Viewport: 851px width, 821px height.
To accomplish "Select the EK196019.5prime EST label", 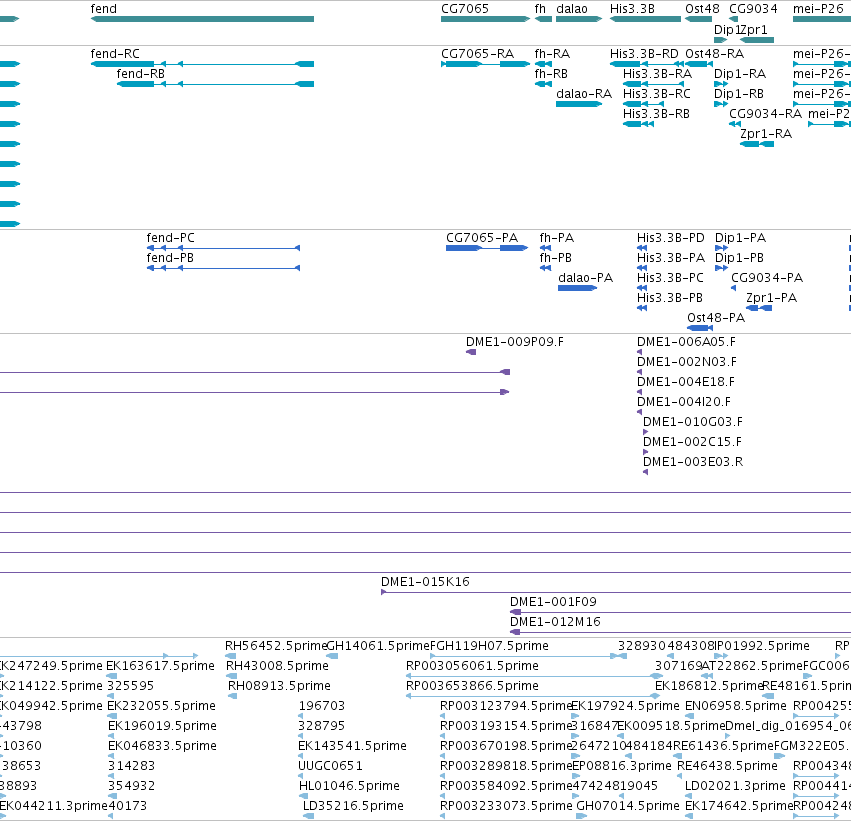I will pyautogui.click(x=162, y=727).
